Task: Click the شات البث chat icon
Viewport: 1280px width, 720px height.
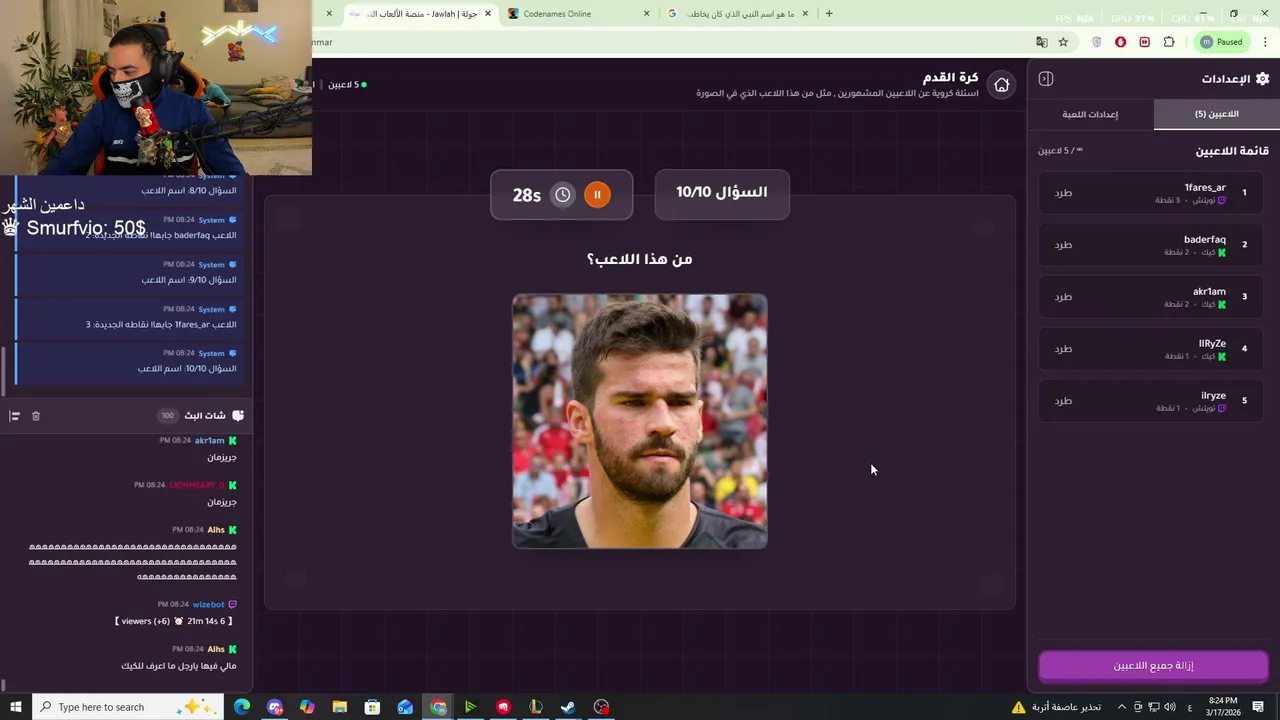Action: 238,416
